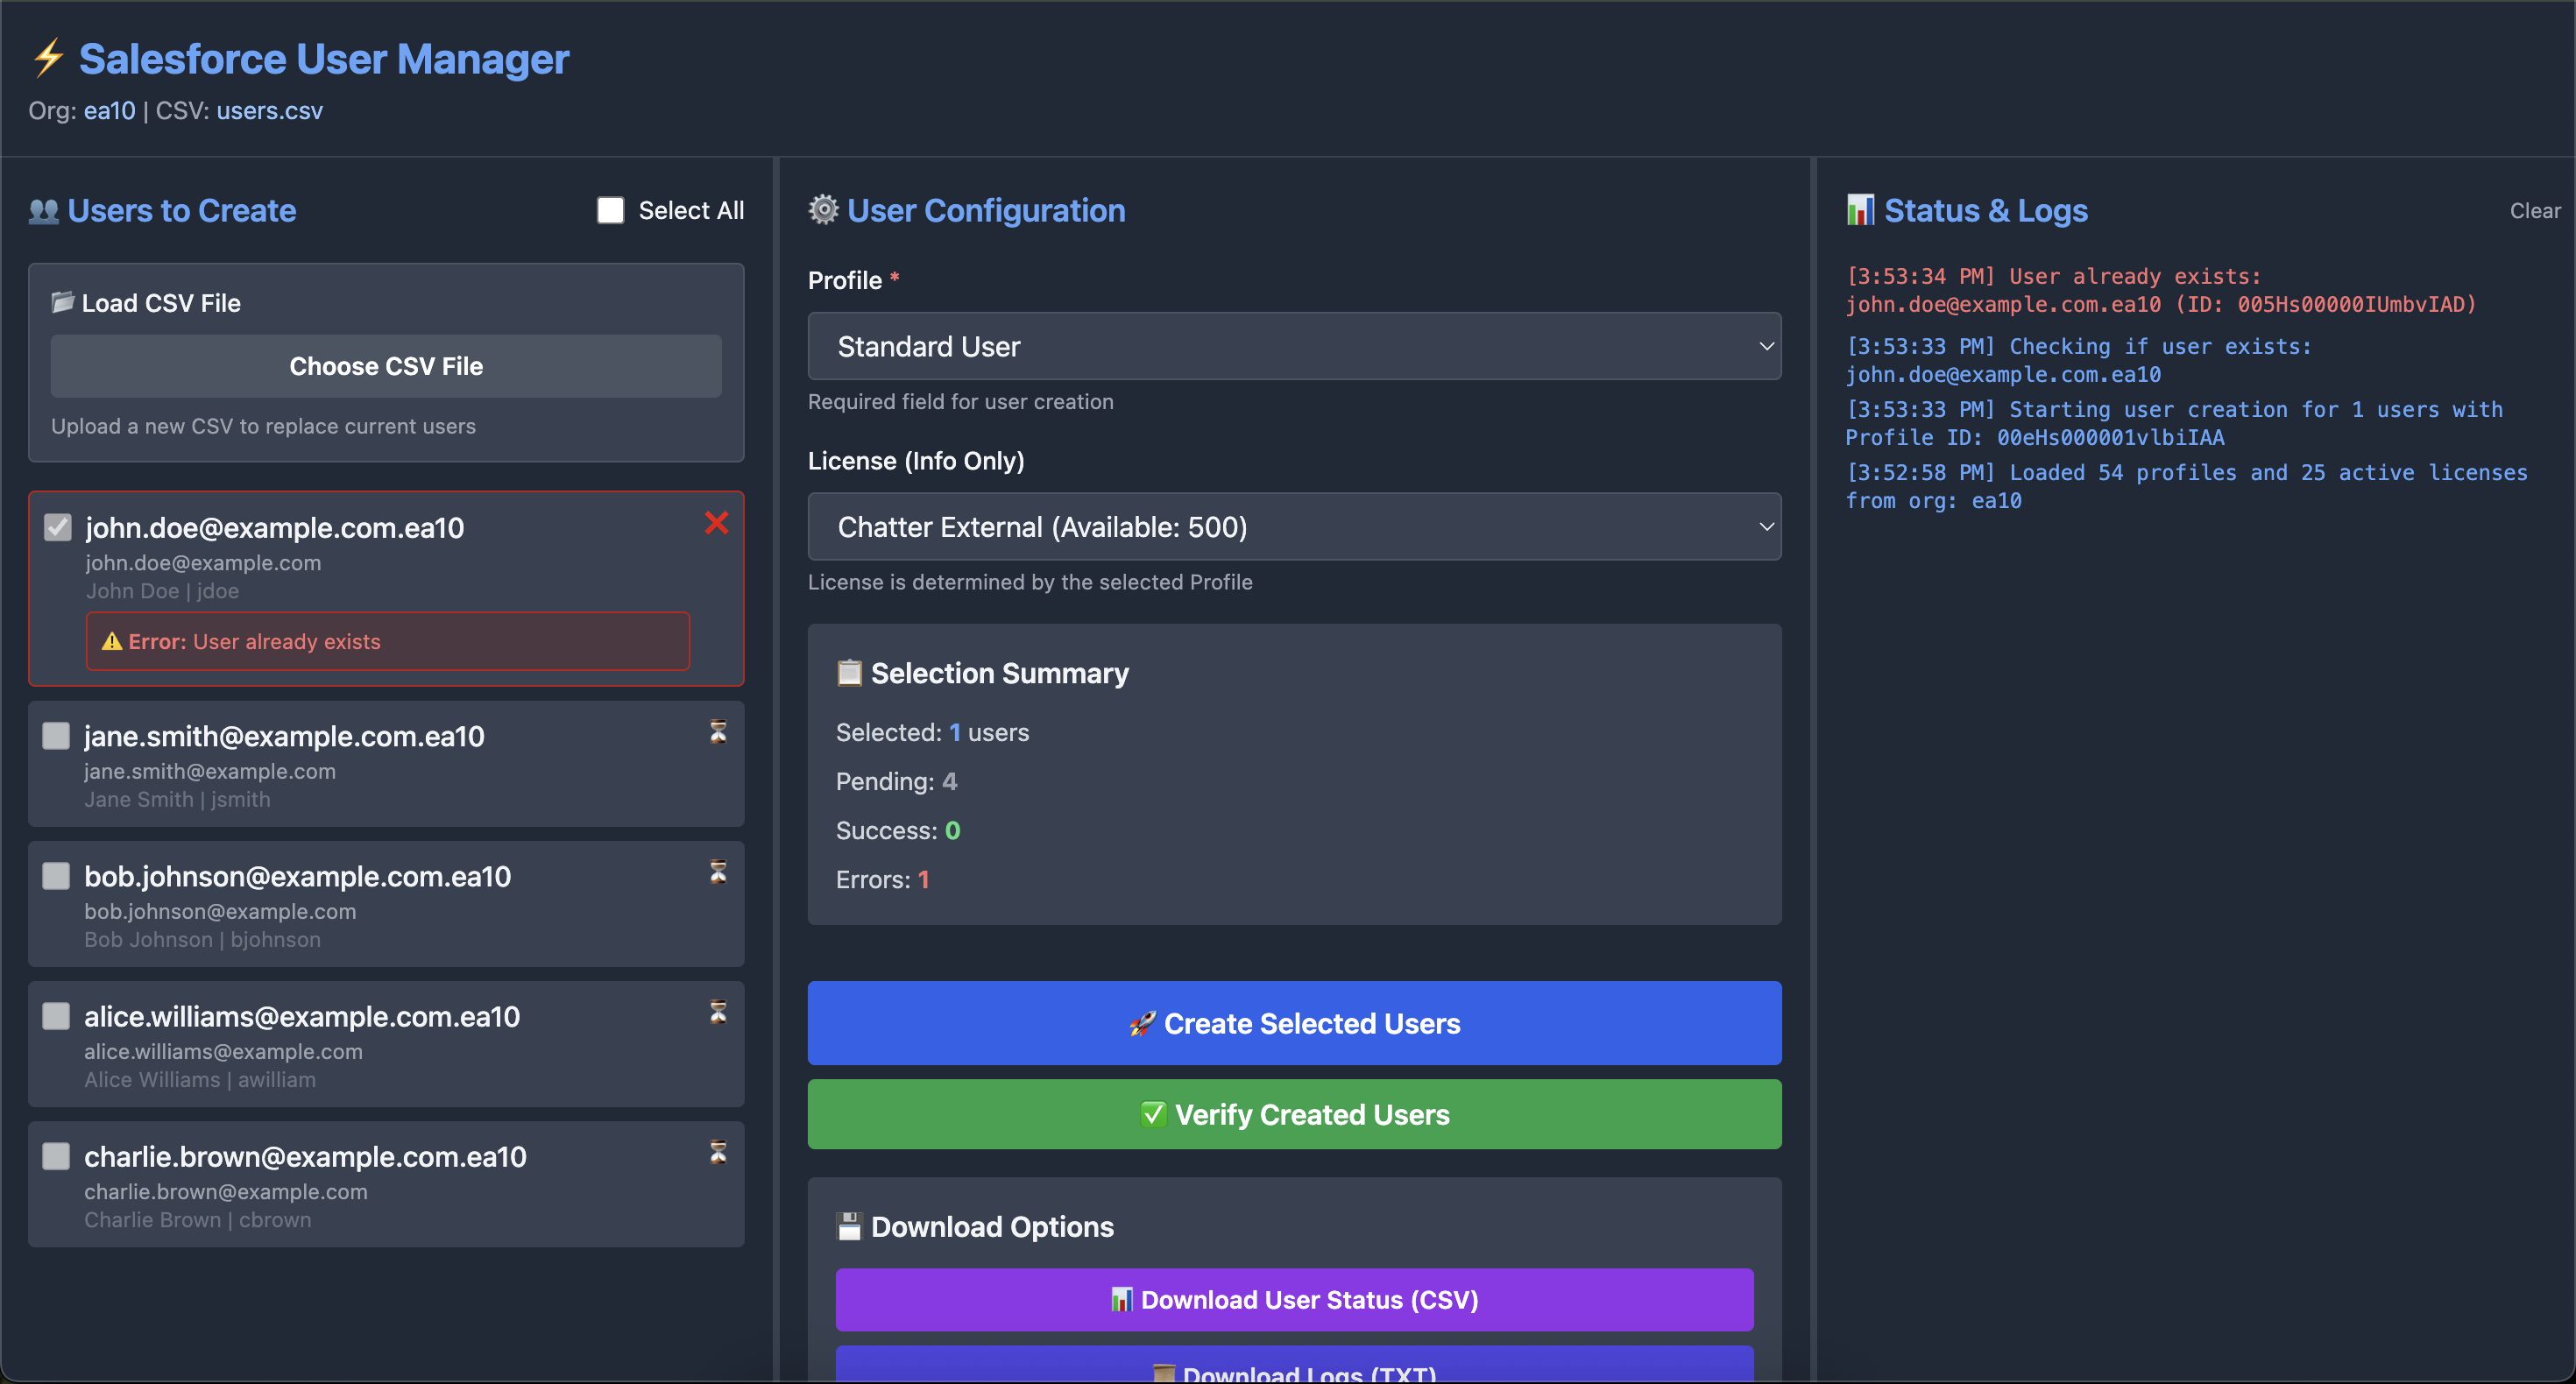Uncheck the john.doe user checkbox

(58, 527)
